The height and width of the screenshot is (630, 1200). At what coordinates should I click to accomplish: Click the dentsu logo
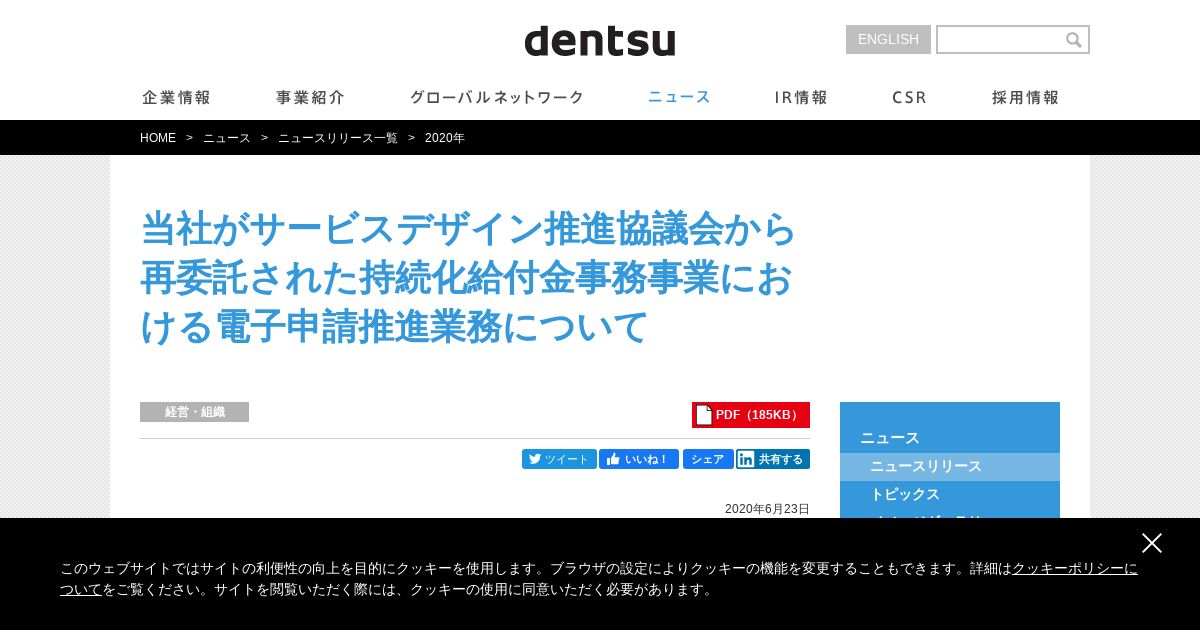point(600,41)
